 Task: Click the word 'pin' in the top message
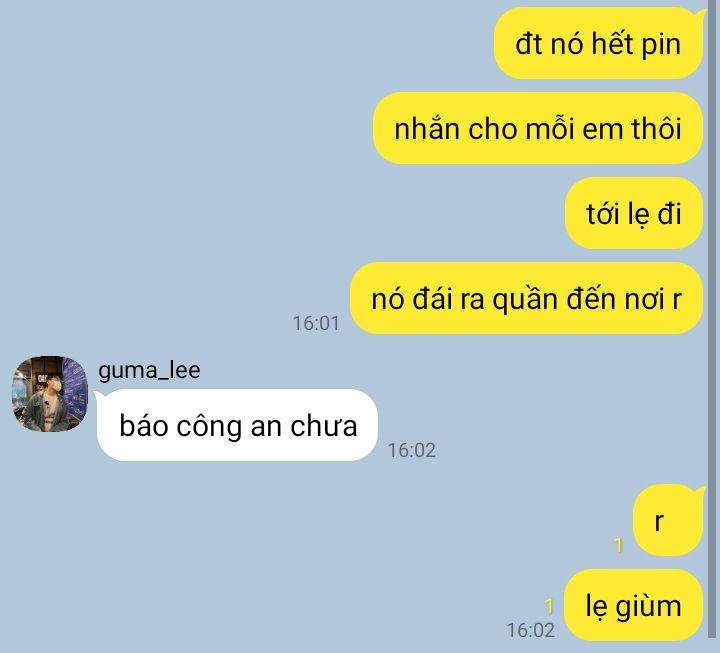tap(661, 45)
